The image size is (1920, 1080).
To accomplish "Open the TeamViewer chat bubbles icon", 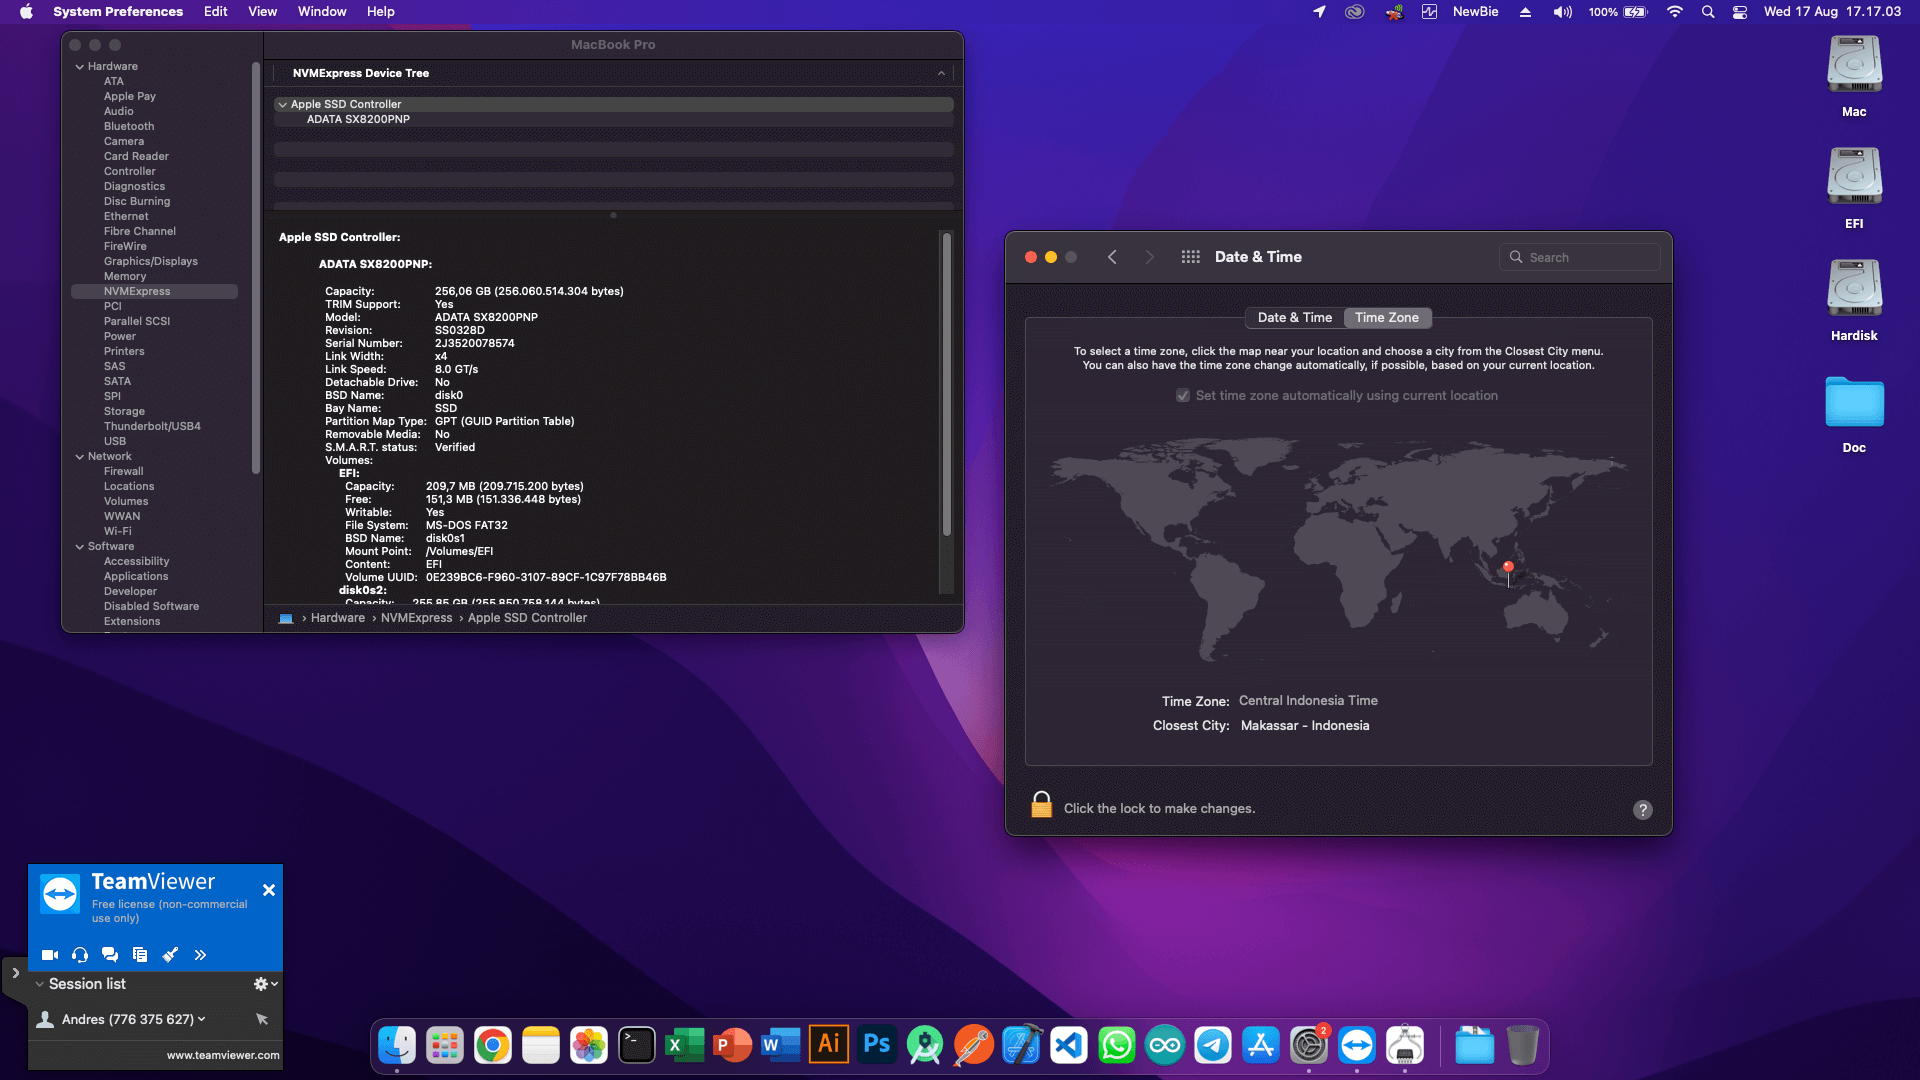I will (x=110, y=955).
